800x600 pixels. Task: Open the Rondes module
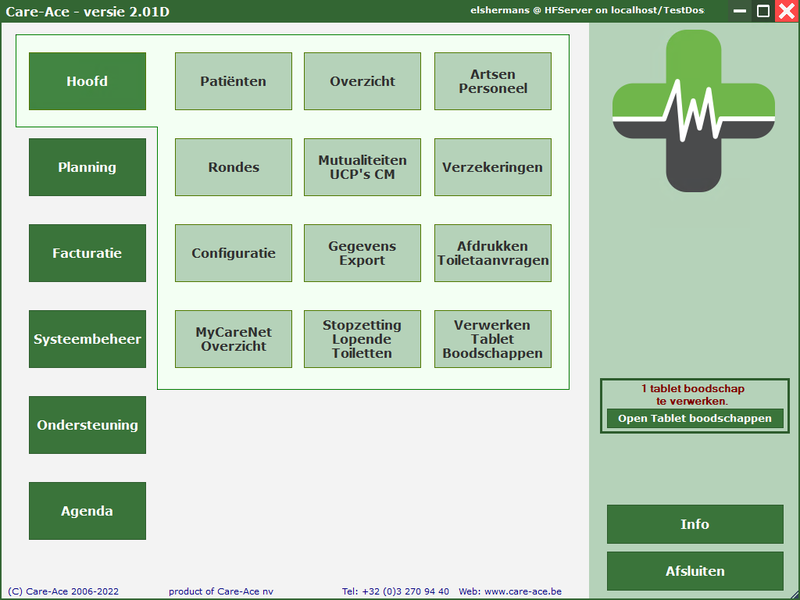tap(233, 167)
